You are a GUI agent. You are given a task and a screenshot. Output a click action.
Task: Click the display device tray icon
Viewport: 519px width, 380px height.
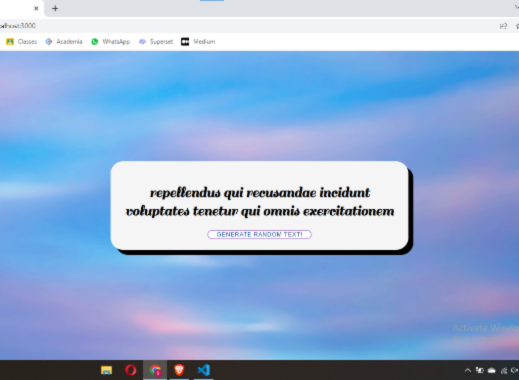click(480, 370)
